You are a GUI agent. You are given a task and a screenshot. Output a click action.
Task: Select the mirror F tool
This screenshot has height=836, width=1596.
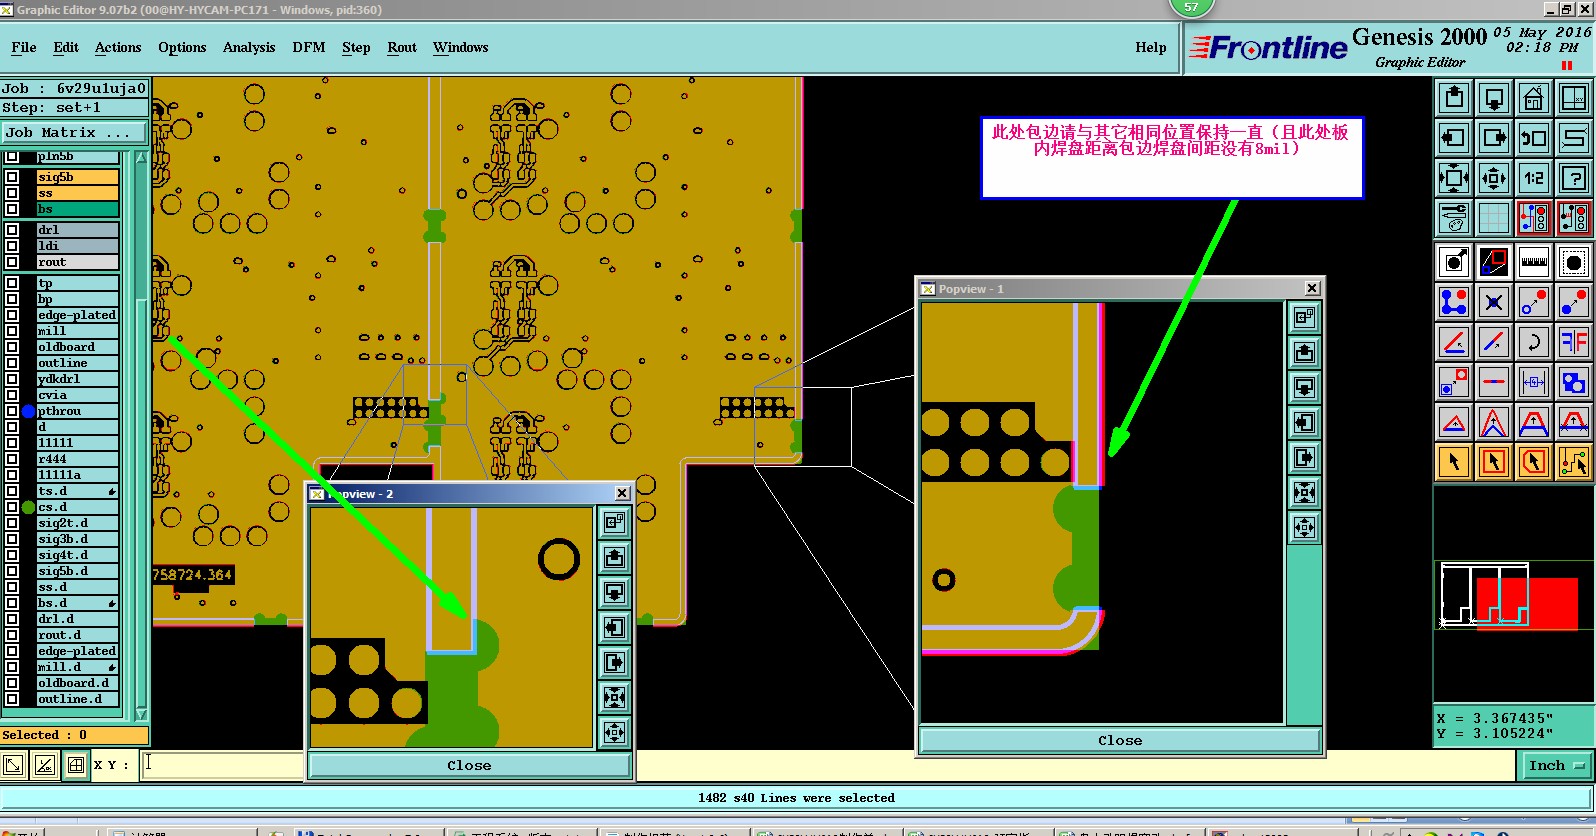[1573, 342]
